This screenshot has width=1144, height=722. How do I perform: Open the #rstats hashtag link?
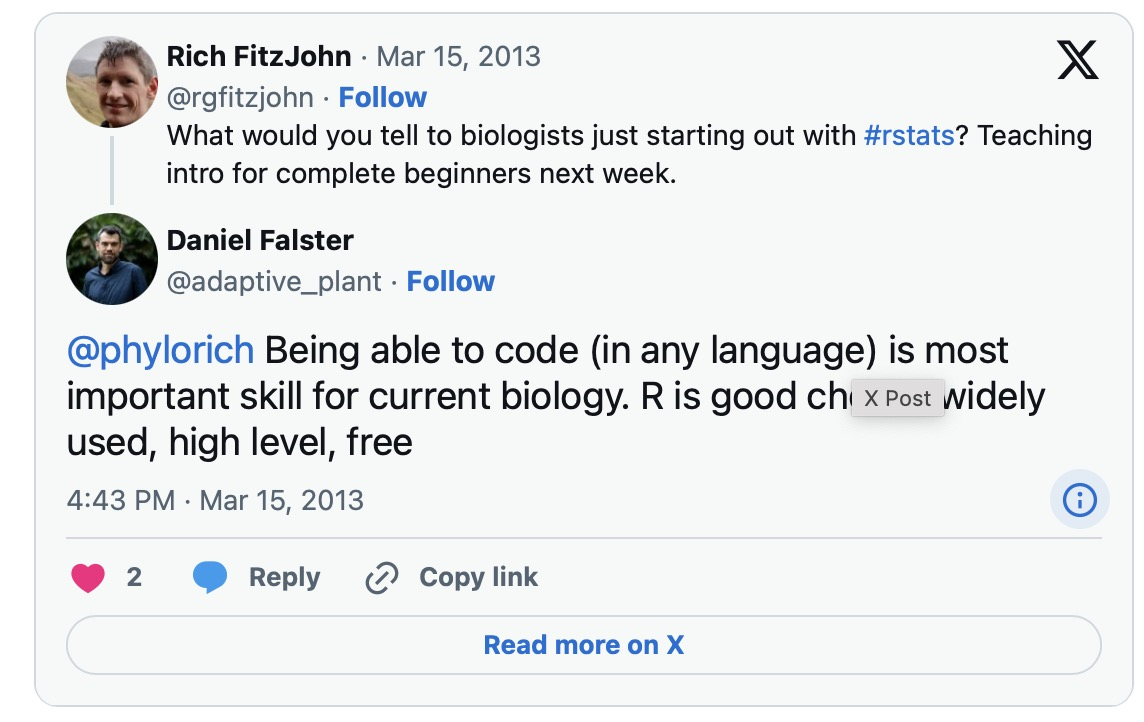click(909, 135)
